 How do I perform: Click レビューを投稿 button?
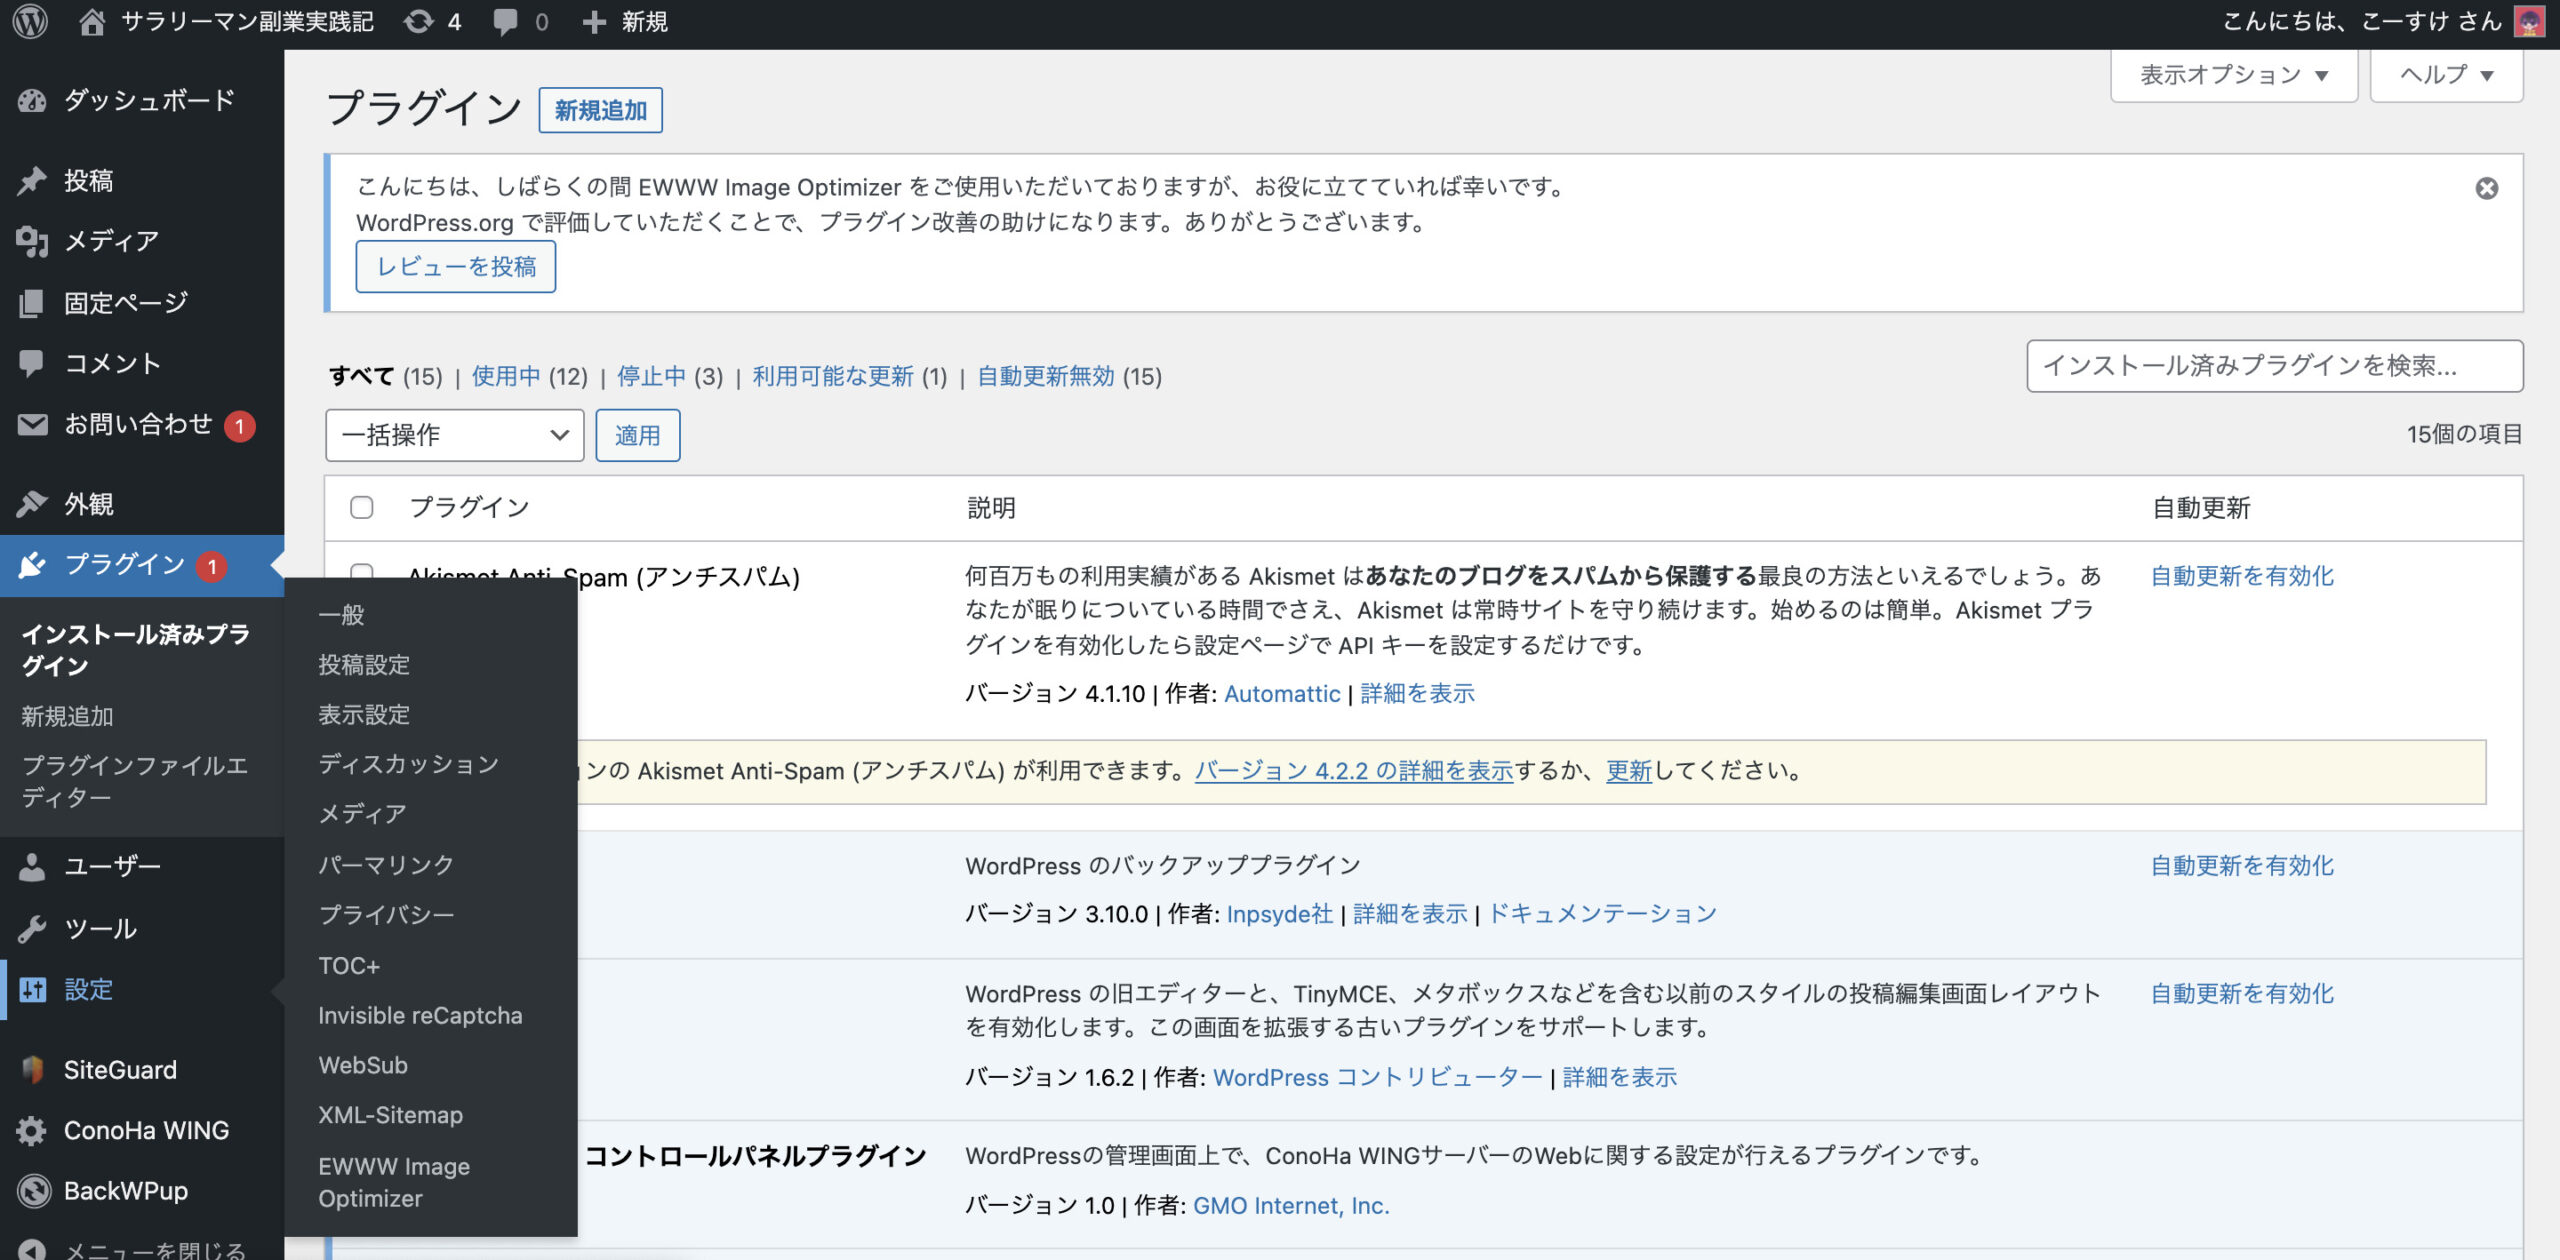(x=456, y=266)
